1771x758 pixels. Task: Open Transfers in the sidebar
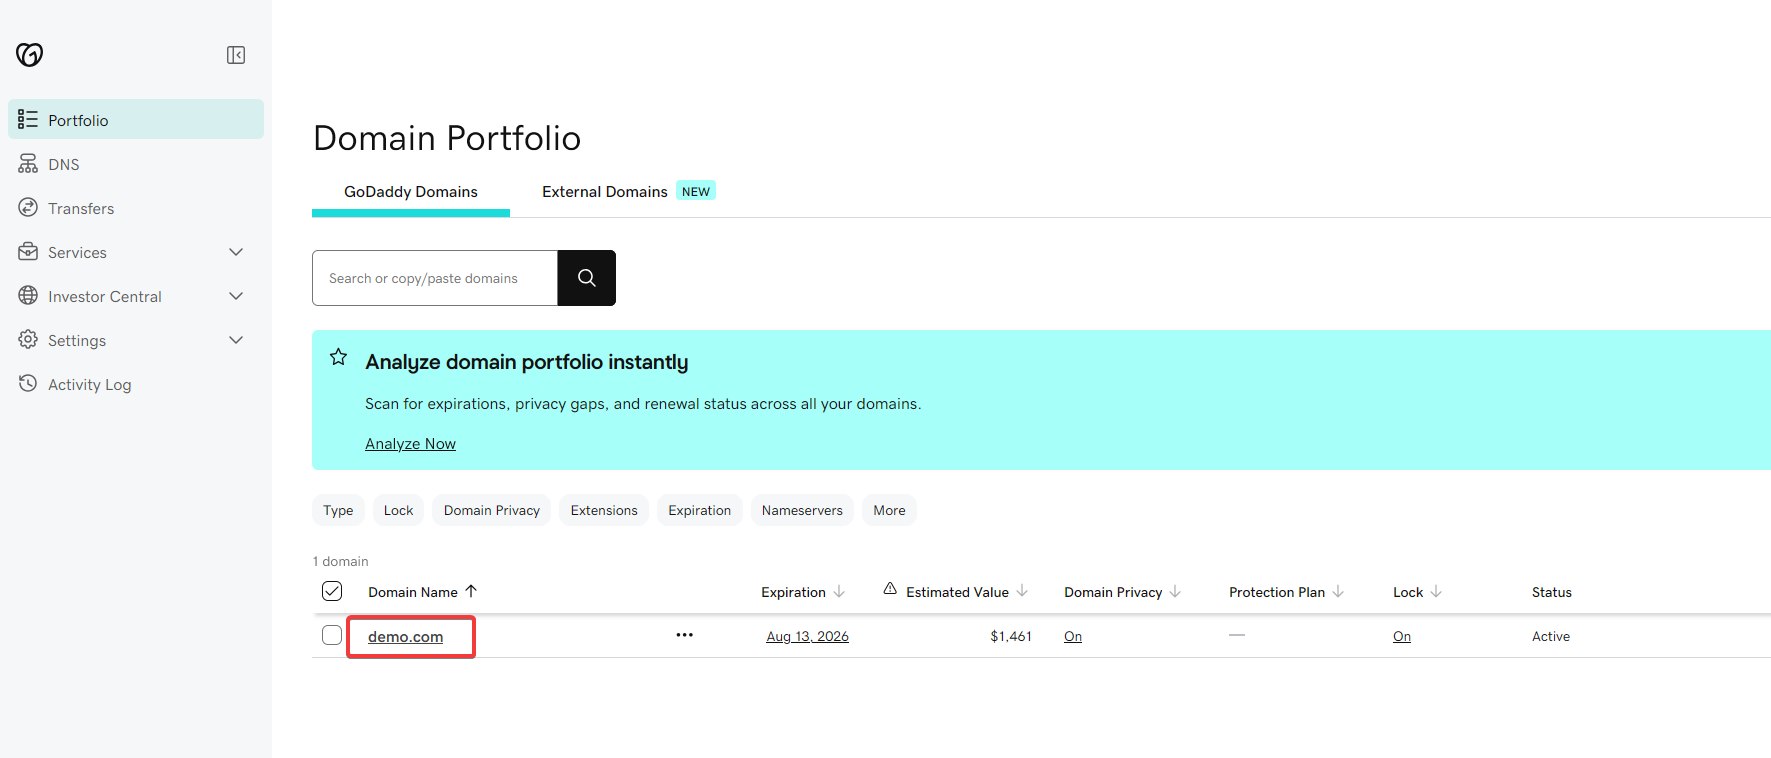(136, 208)
